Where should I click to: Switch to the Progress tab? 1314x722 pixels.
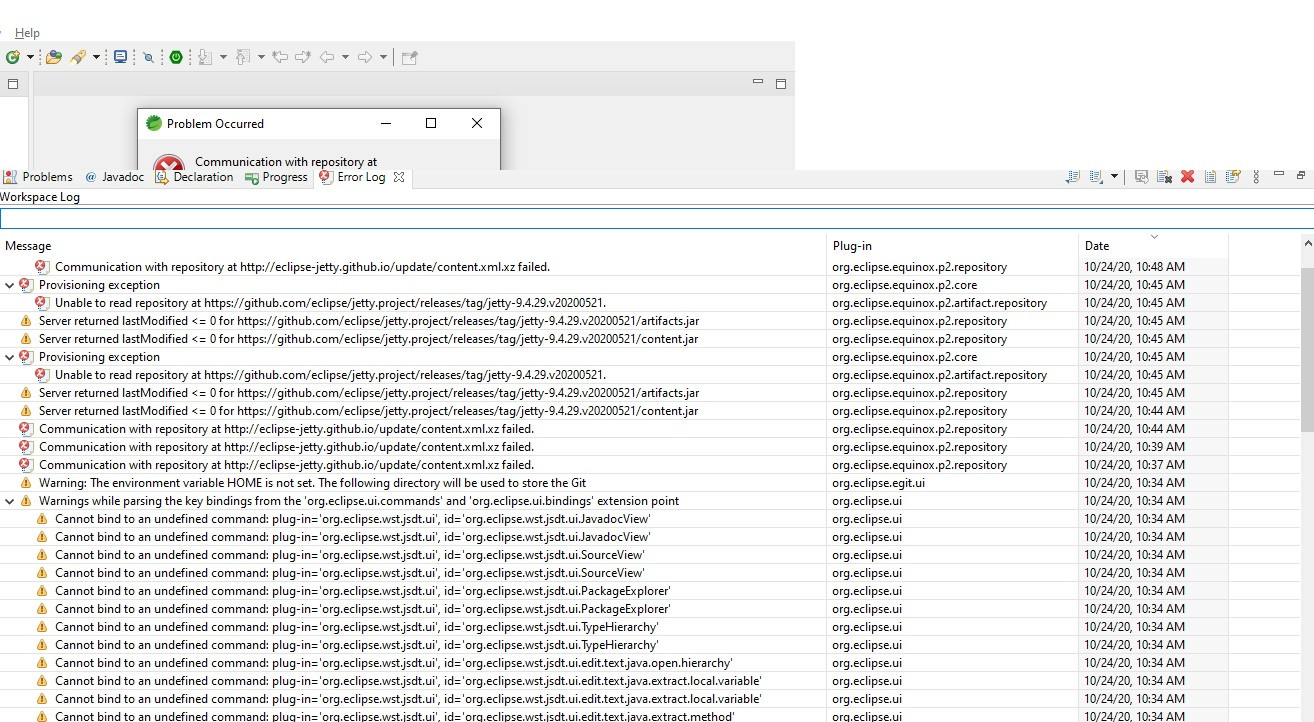click(277, 177)
